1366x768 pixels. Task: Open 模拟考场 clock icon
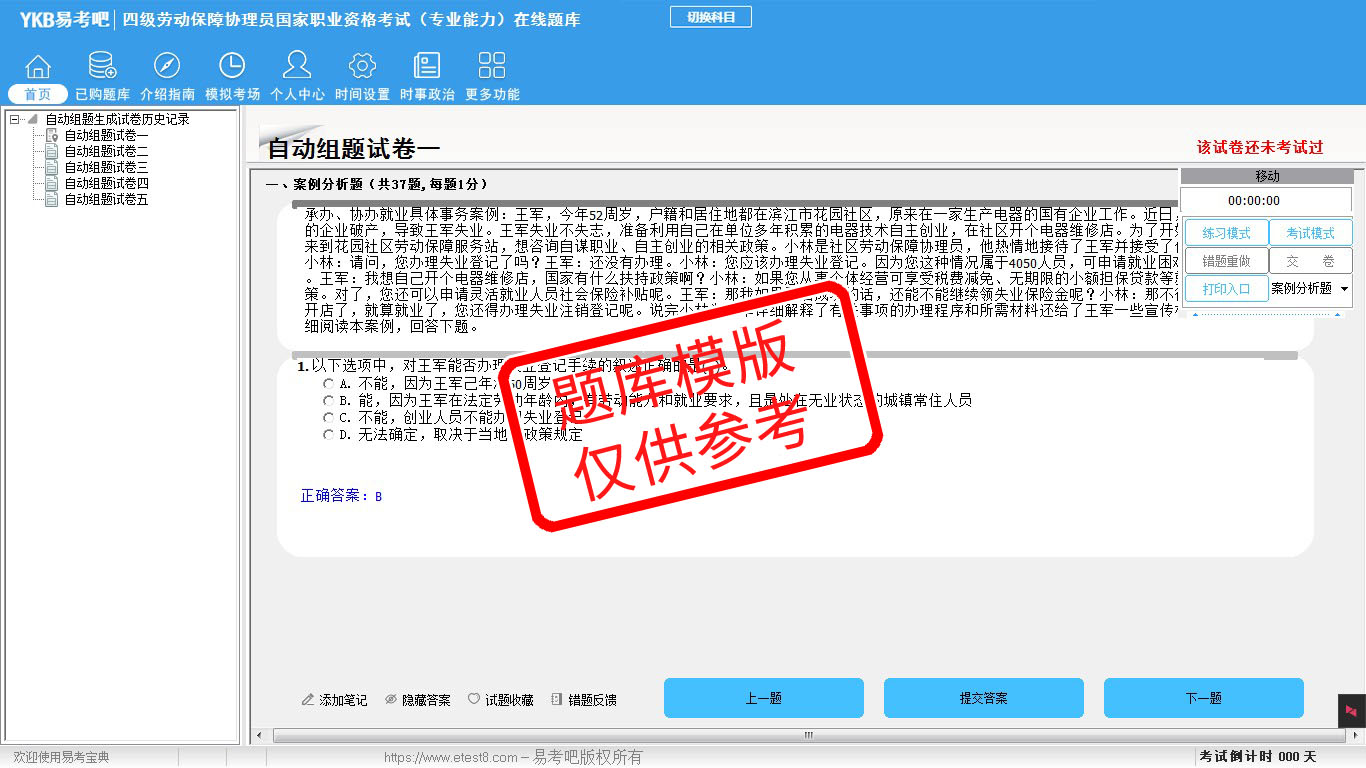tap(232, 67)
